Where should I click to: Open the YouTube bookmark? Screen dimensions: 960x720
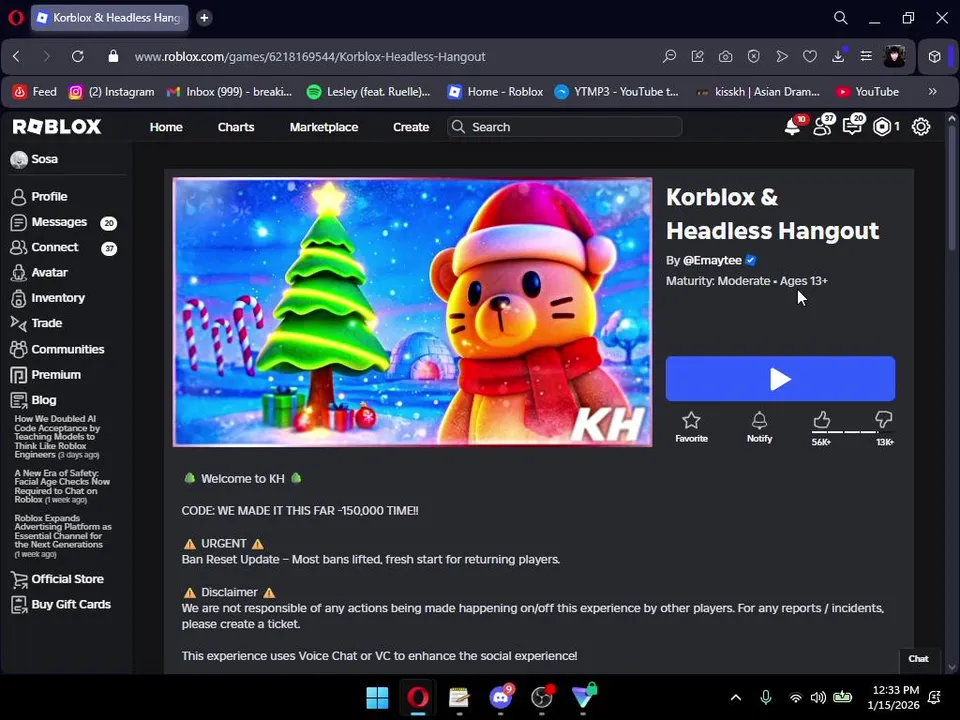coord(868,92)
